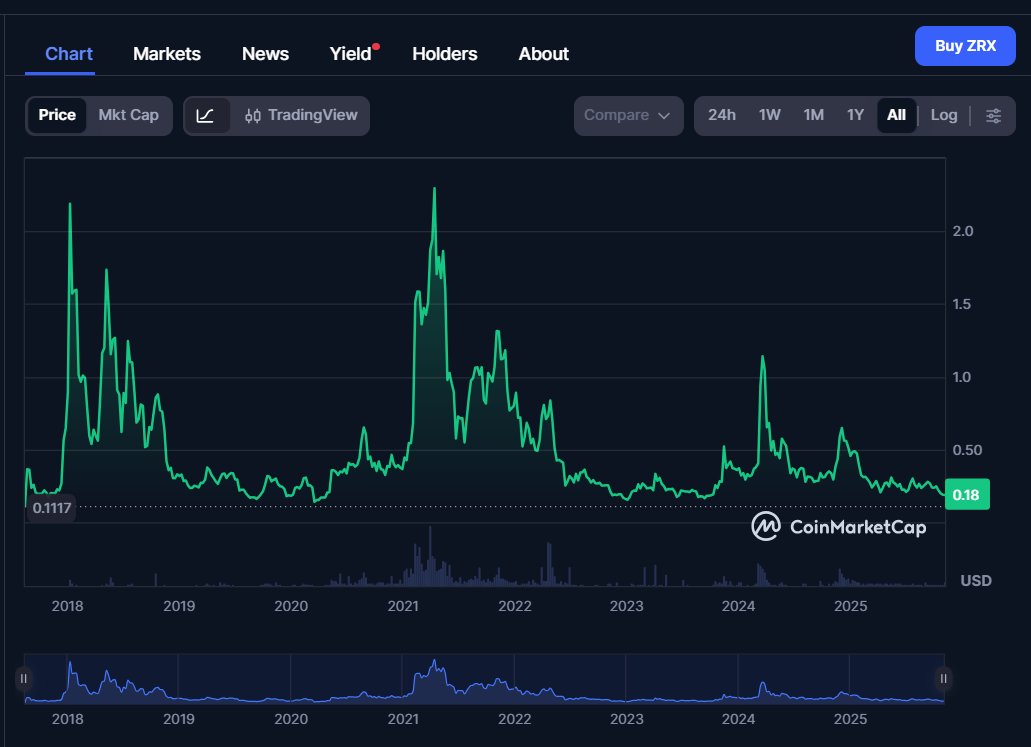This screenshot has height=747, width=1031.
Task: Click the 2021 mark on the timeline slider
Action: click(x=403, y=719)
